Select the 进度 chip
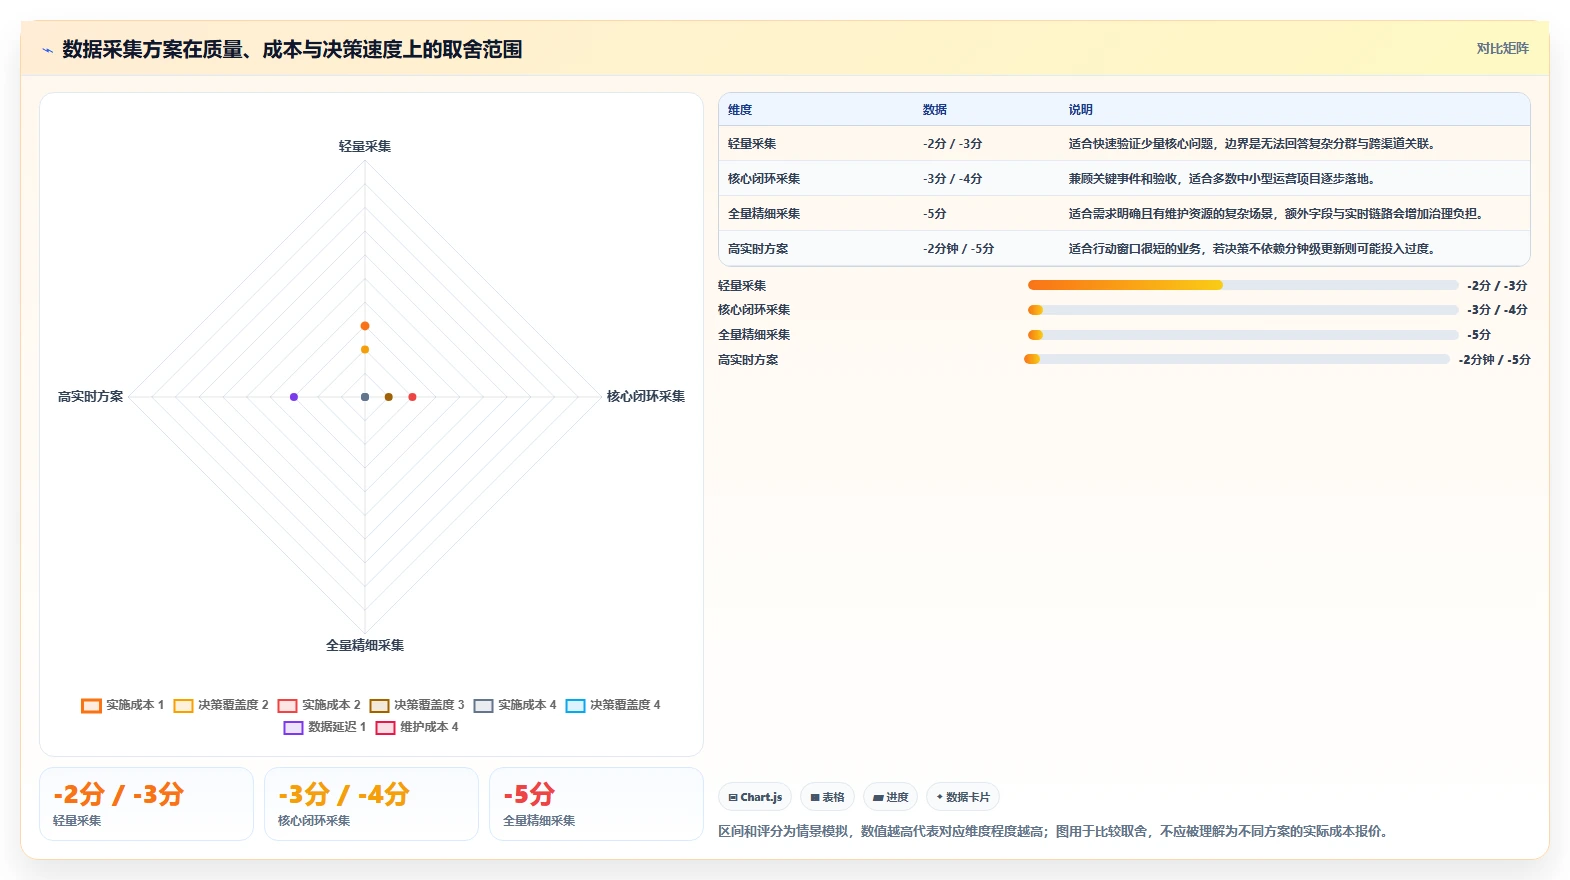1570x880 pixels. point(890,797)
